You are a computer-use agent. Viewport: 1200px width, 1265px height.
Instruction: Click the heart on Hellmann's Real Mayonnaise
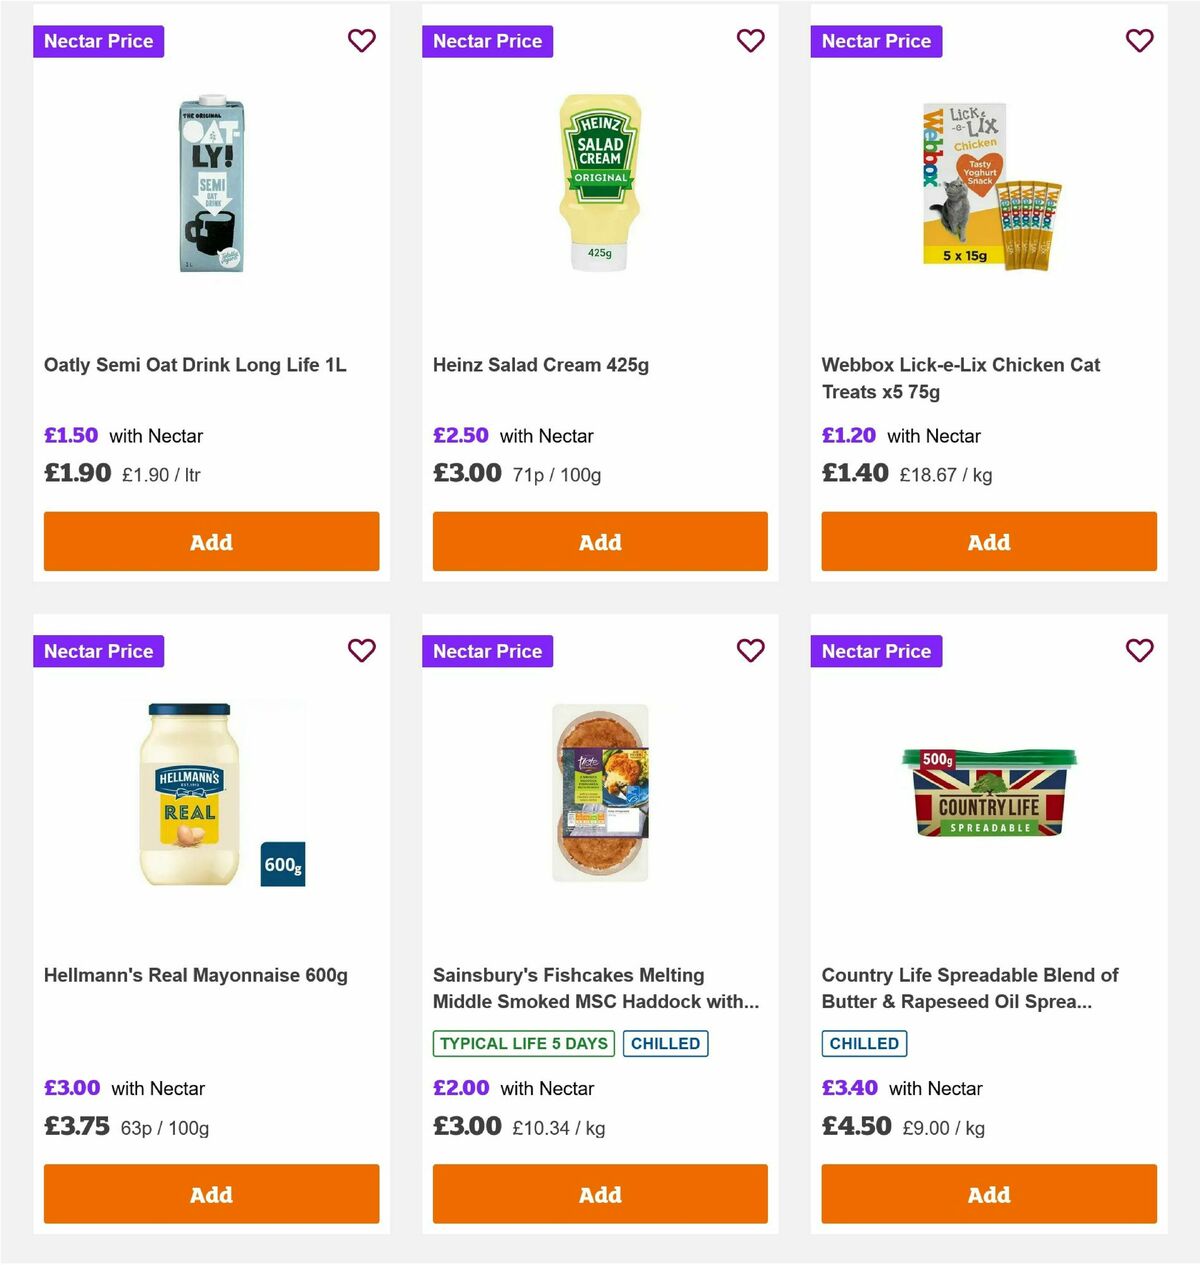tap(362, 650)
